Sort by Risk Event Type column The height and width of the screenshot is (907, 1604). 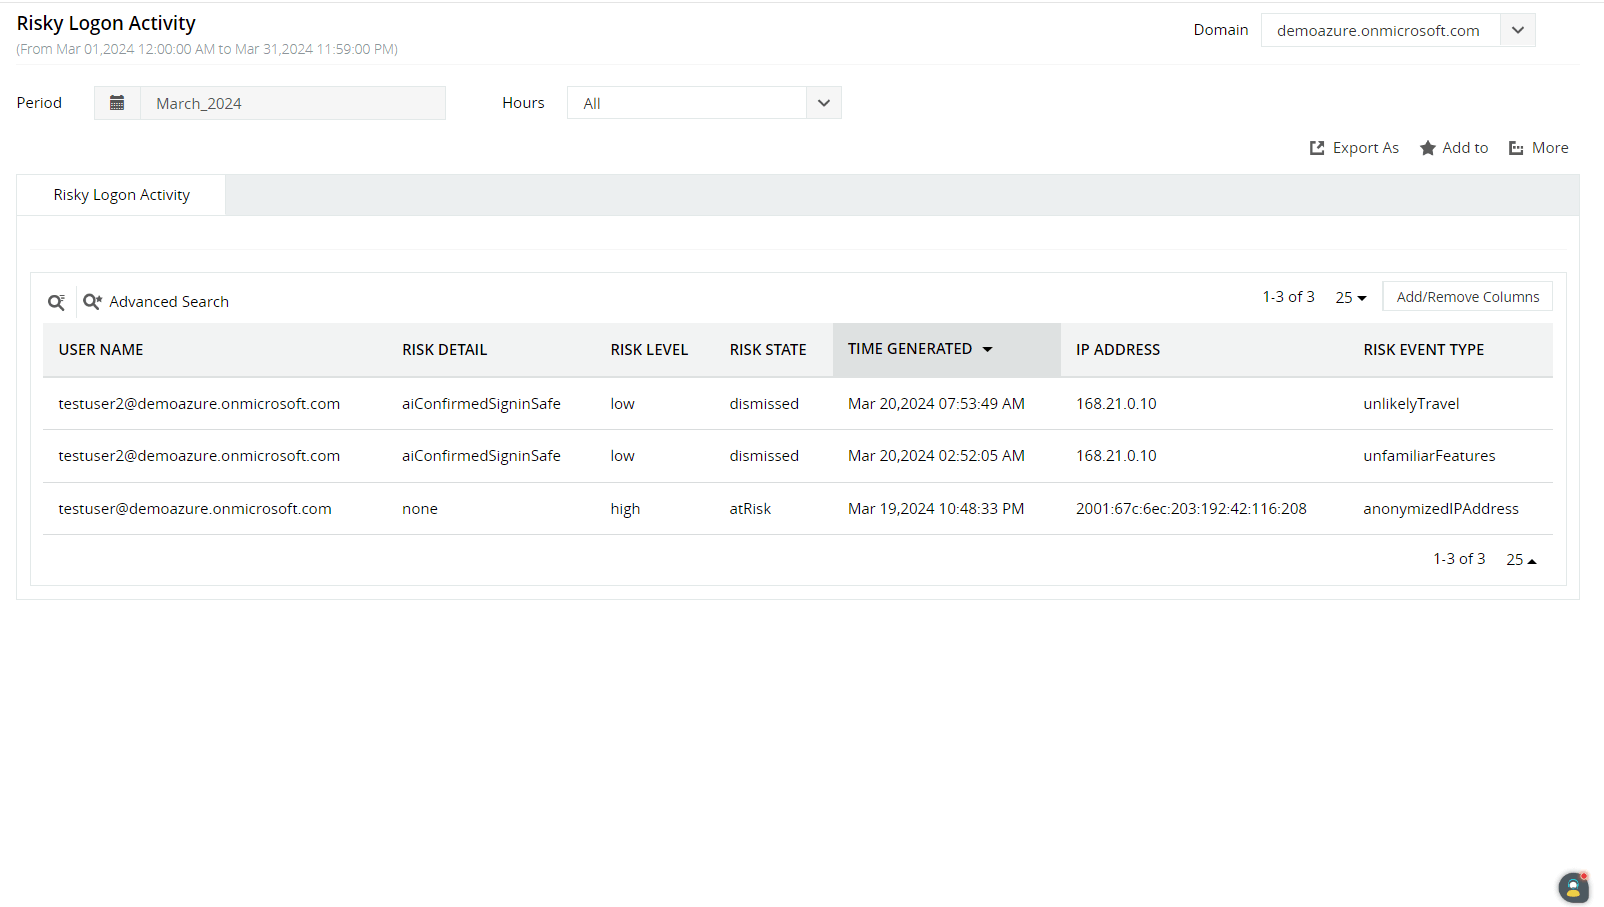point(1423,350)
